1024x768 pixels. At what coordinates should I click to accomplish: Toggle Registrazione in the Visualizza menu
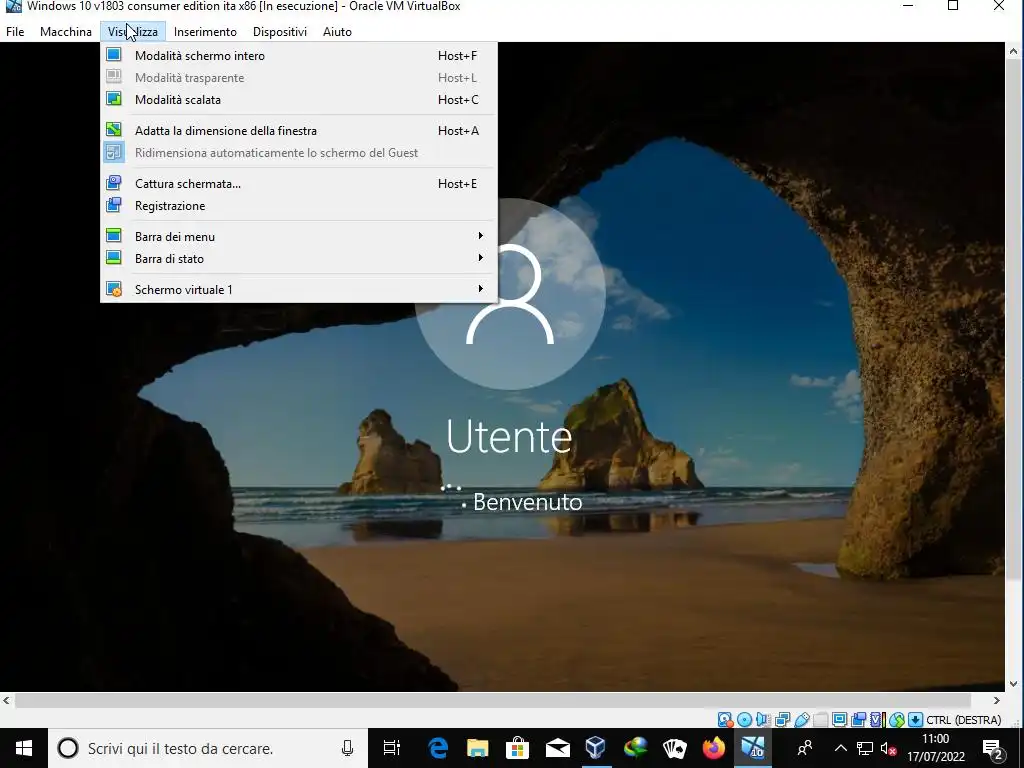(x=298, y=206)
